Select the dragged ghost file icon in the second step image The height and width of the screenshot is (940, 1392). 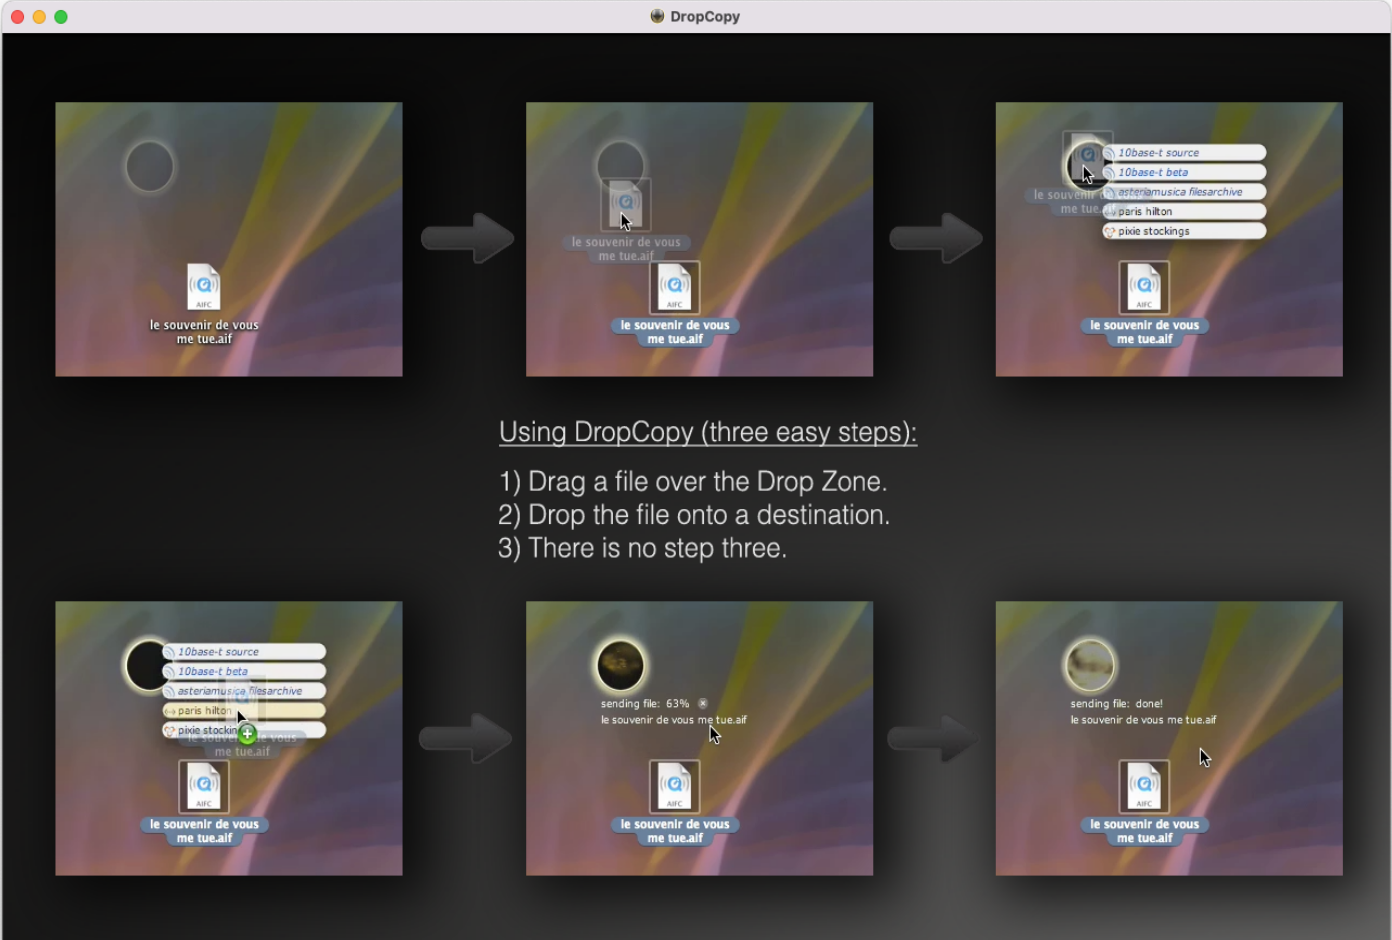pyautogui.click(x=625, y=205)
